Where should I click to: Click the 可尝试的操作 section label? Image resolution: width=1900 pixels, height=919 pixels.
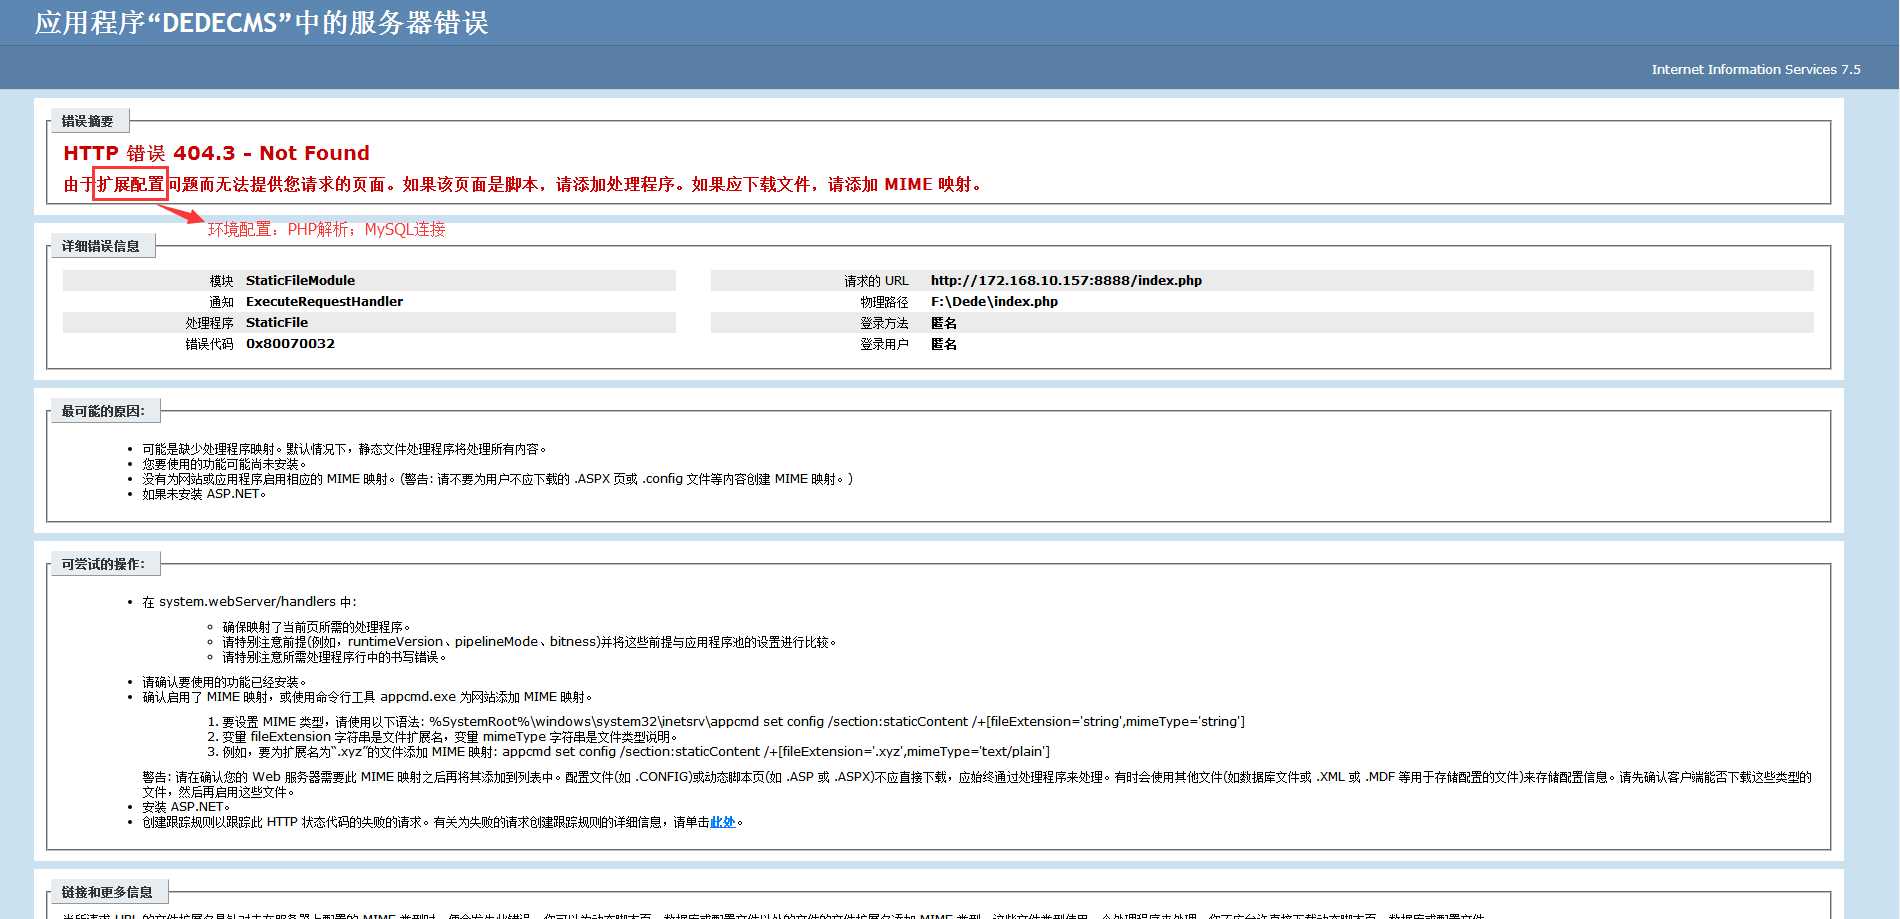click(x=103, y=564)
